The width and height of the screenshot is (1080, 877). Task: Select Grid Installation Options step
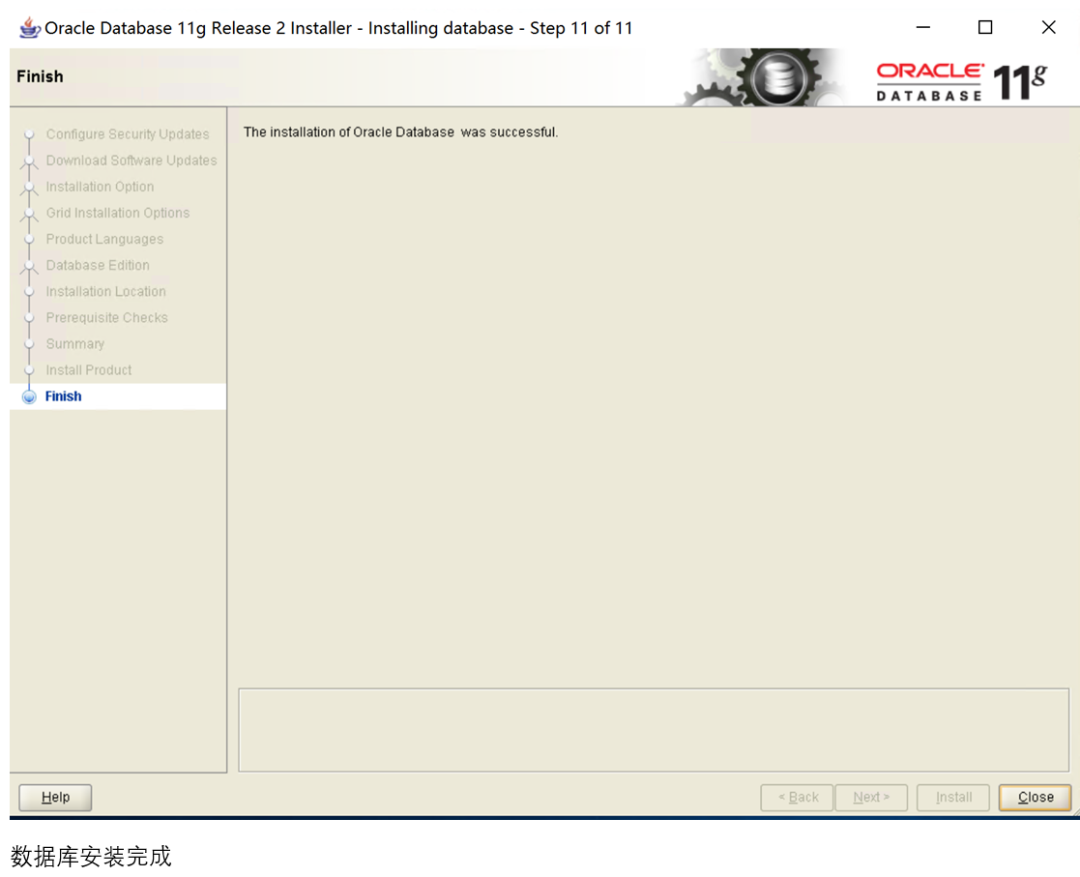pyautogui.click(x=118, y=213)
